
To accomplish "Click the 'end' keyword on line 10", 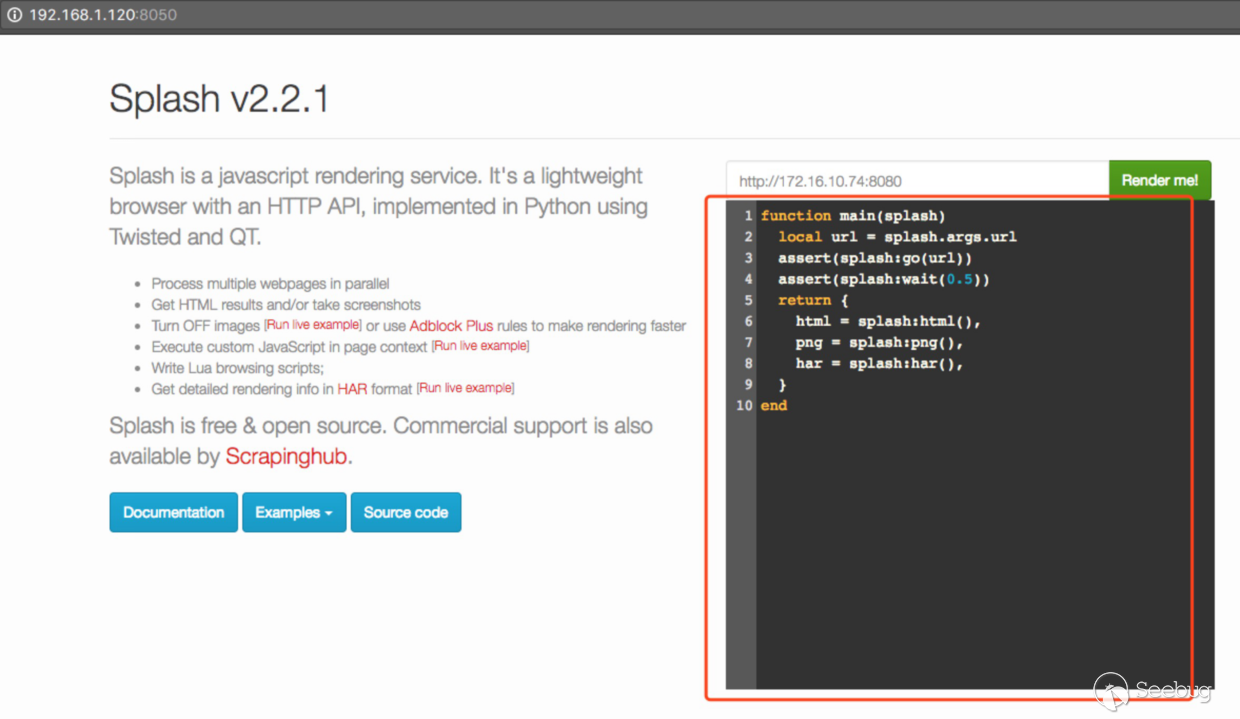I will coord(773,405).
